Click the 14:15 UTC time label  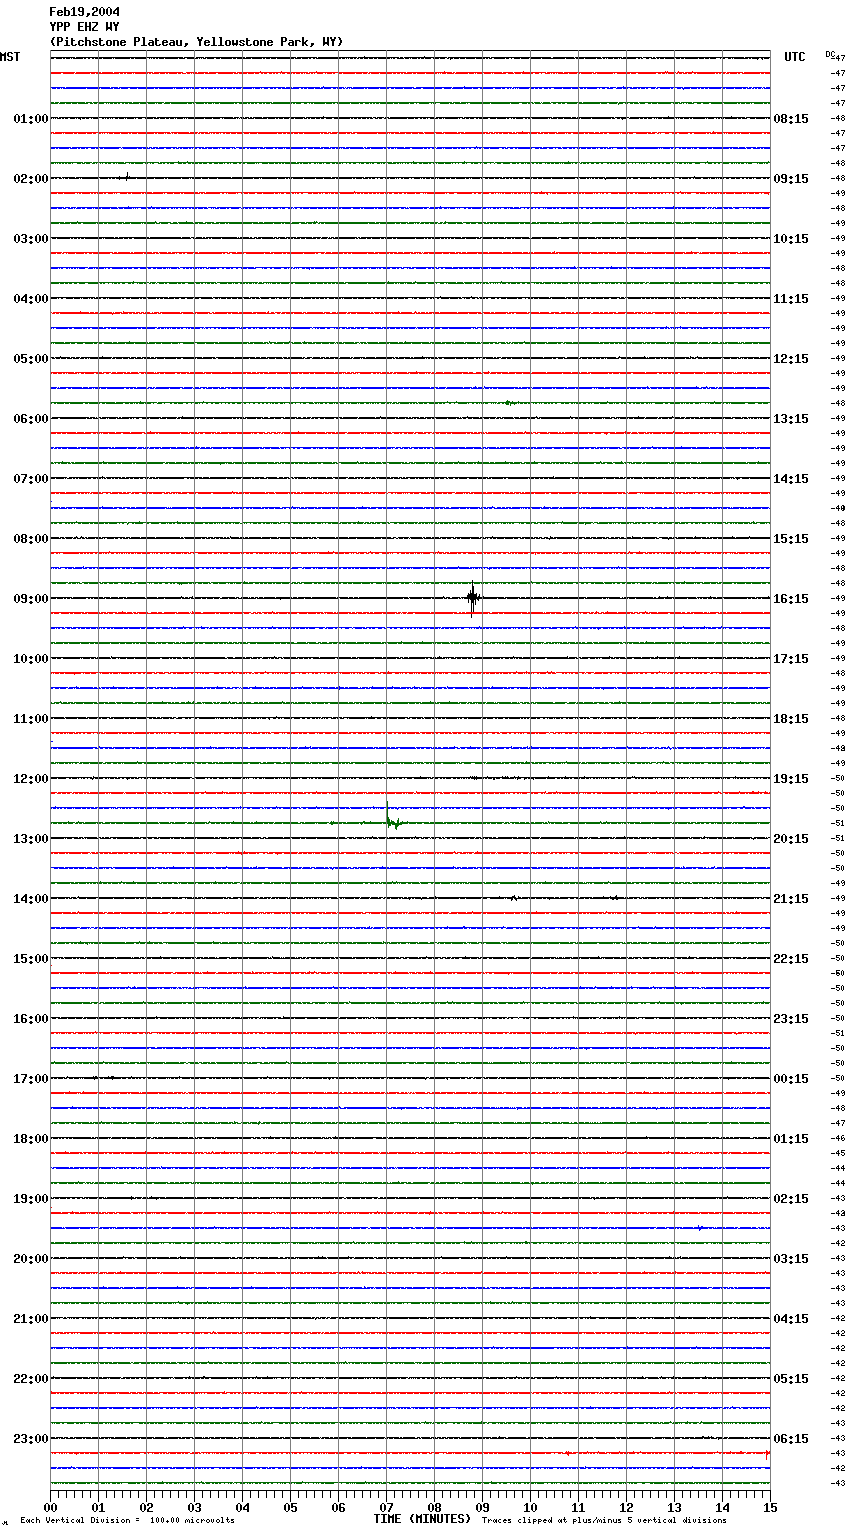791,479
